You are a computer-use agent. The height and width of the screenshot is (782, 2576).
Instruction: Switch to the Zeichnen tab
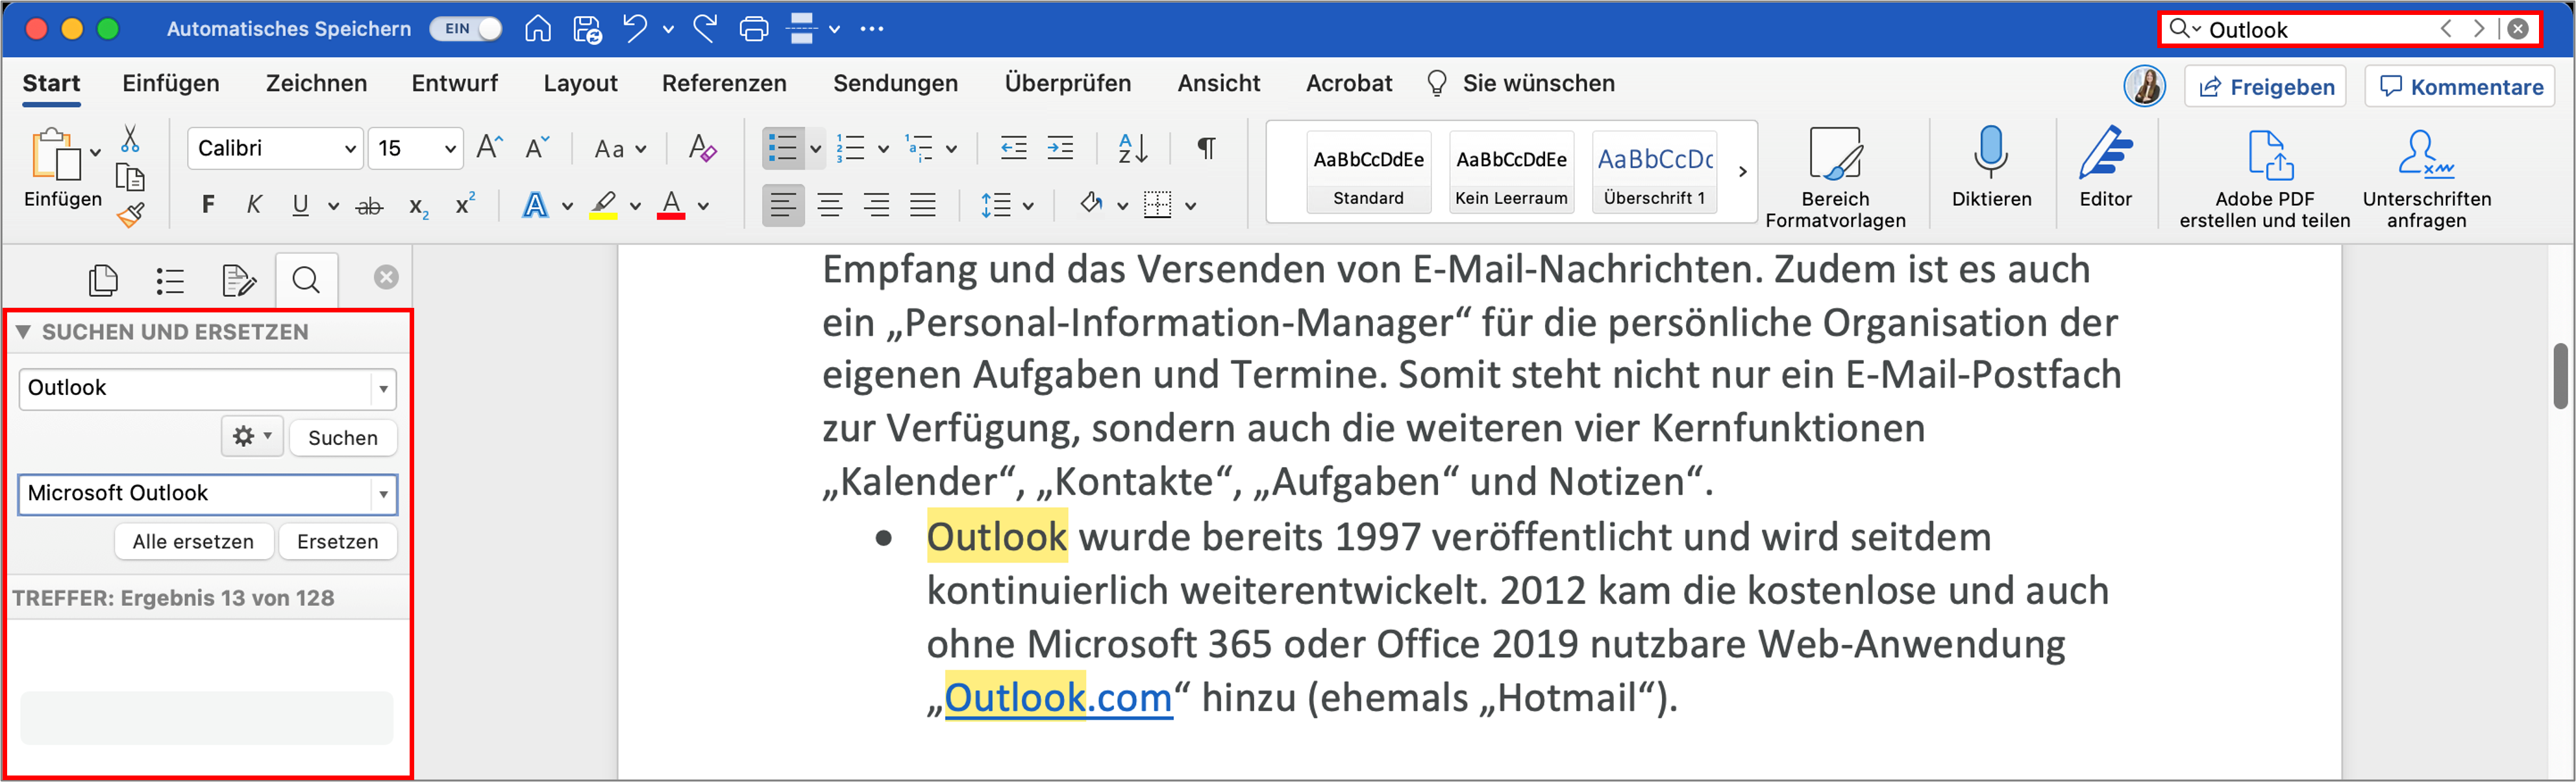pos(316,84)
